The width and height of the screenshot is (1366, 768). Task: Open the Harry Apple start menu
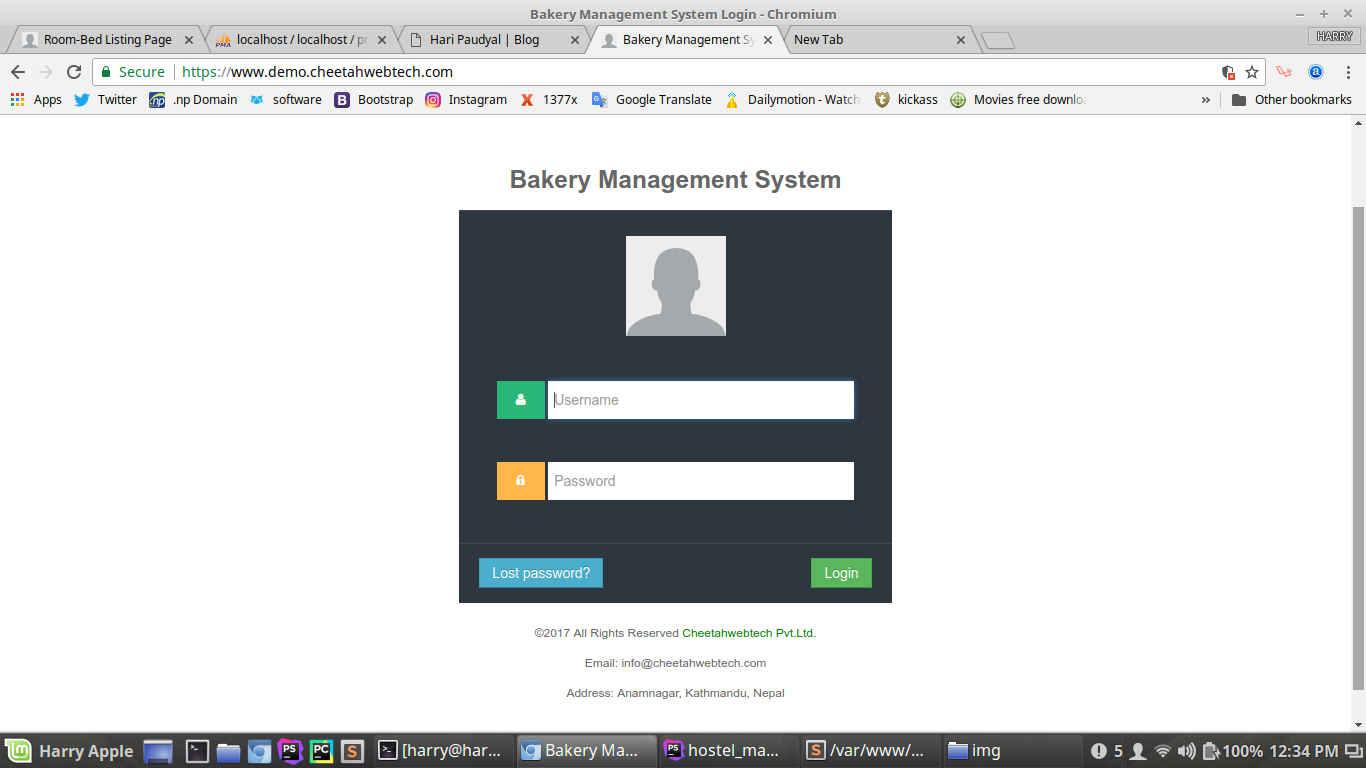(70, 751)
